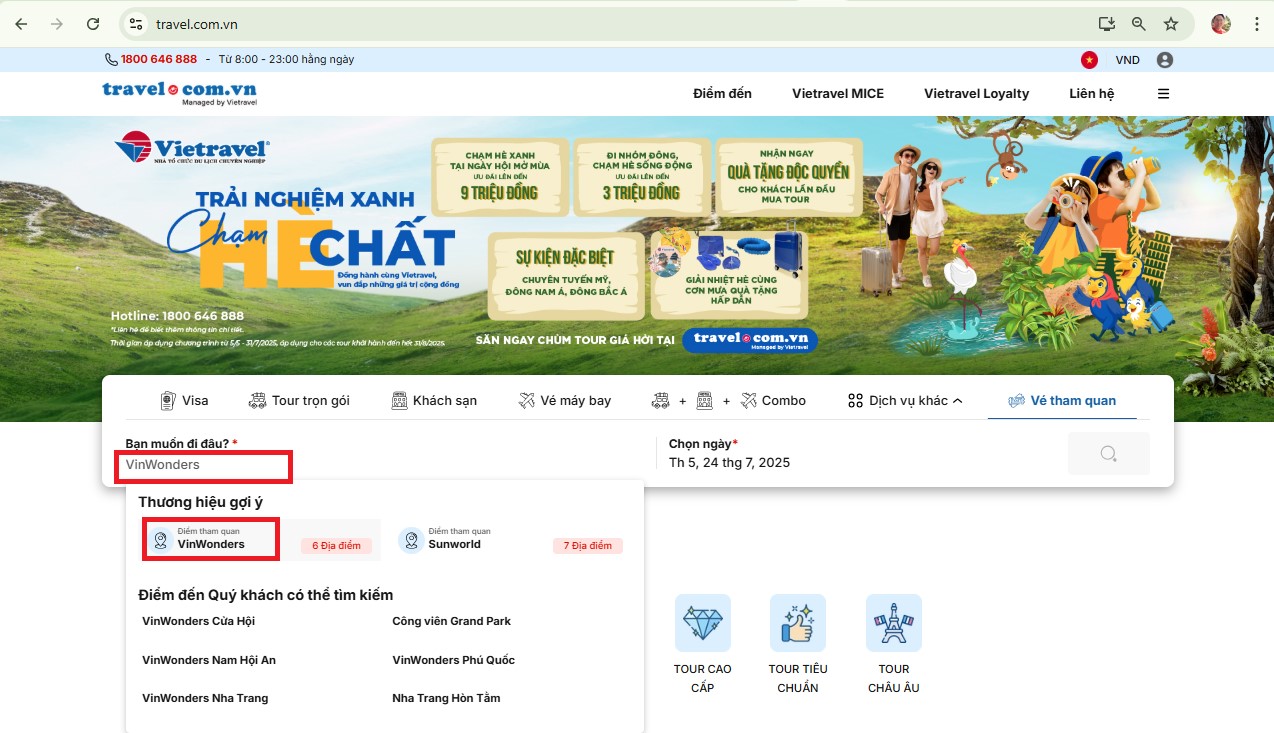Click VinWonders suggestion location pin icon
This screenshot has height=733, width=1274.
pos(160,540)
